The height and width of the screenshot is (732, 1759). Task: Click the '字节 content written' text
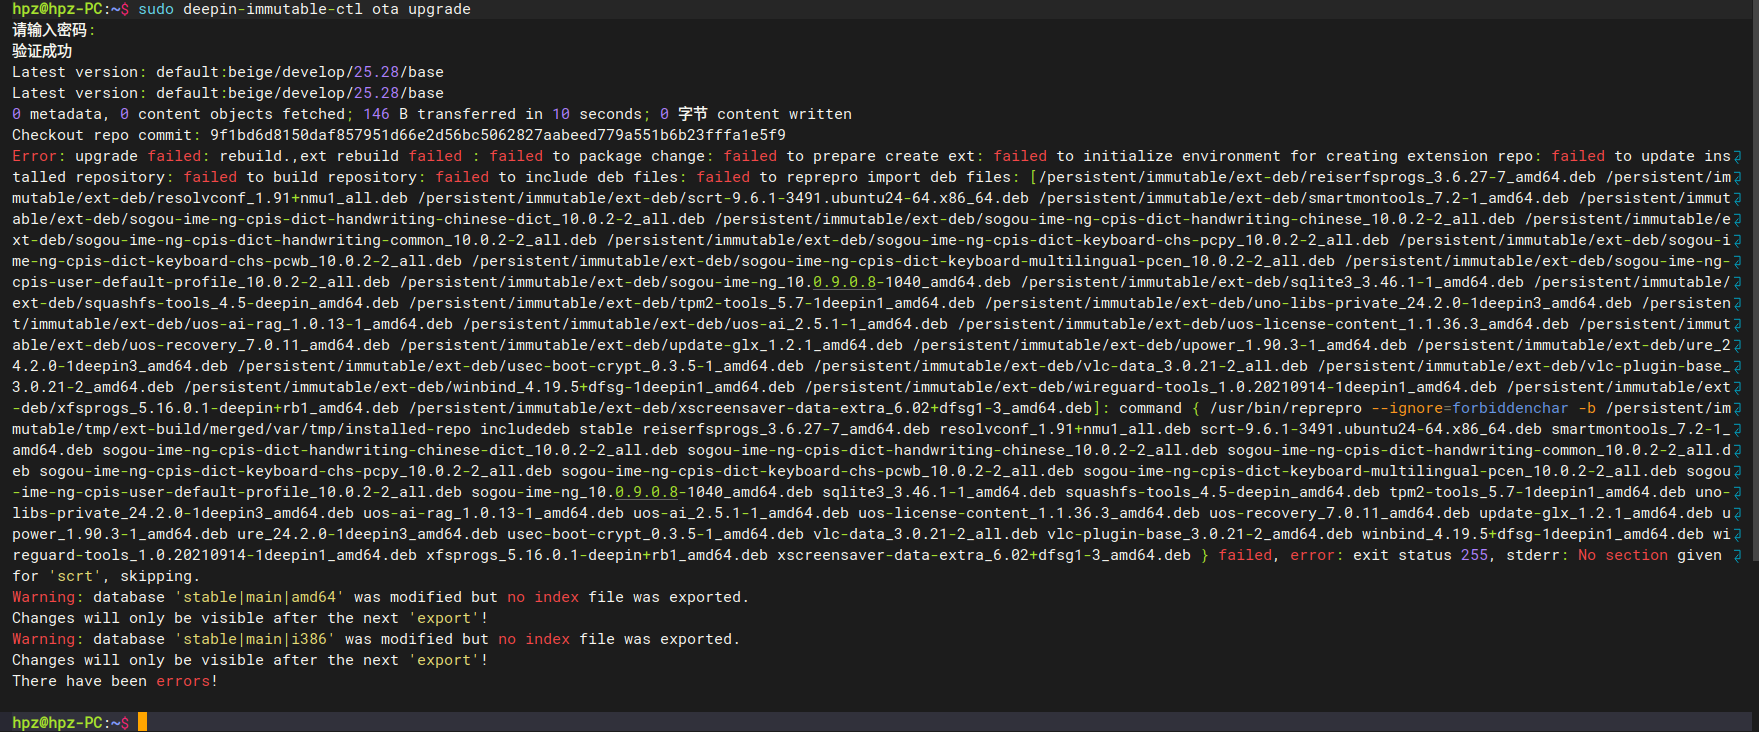click(765, 114)
